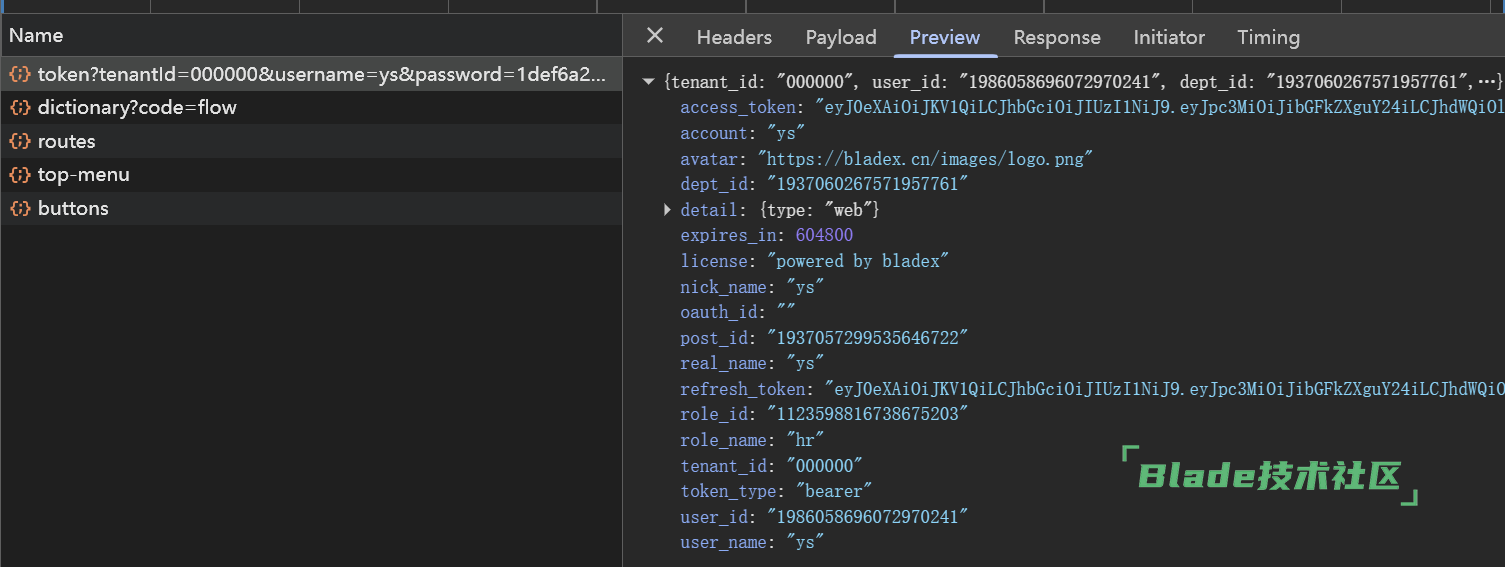This screenshot has width=1505, height=567.
Task: Click the JSON icon beside the buttons request
Action: coord(19,209)
